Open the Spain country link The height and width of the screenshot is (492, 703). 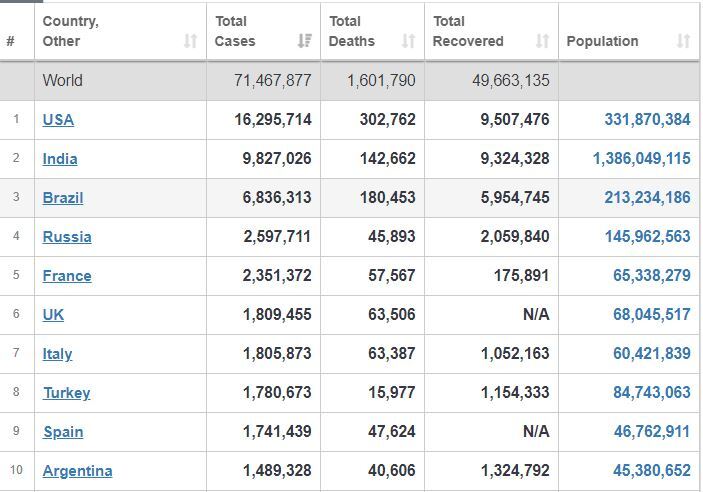pyautogui.click(x=63, y=432)
